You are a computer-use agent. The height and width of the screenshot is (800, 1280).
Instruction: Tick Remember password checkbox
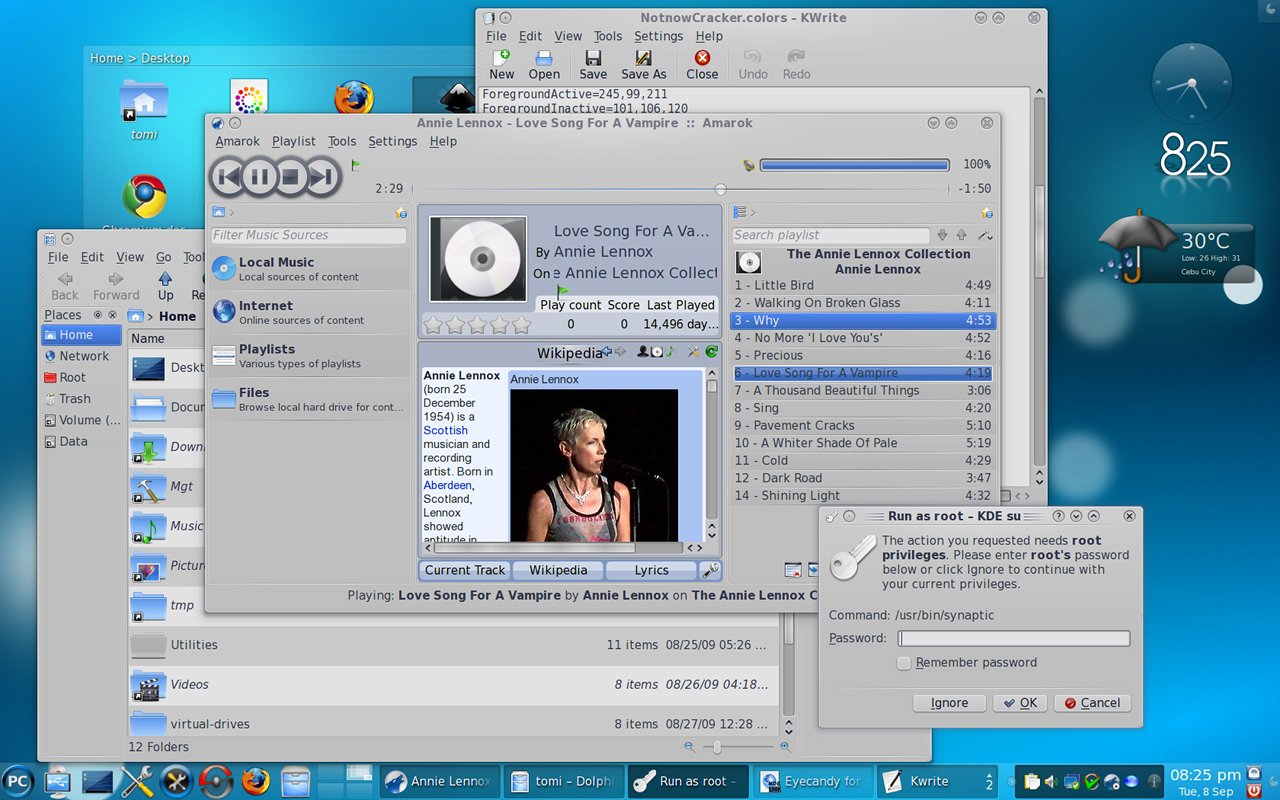click(x=904, y=663)
